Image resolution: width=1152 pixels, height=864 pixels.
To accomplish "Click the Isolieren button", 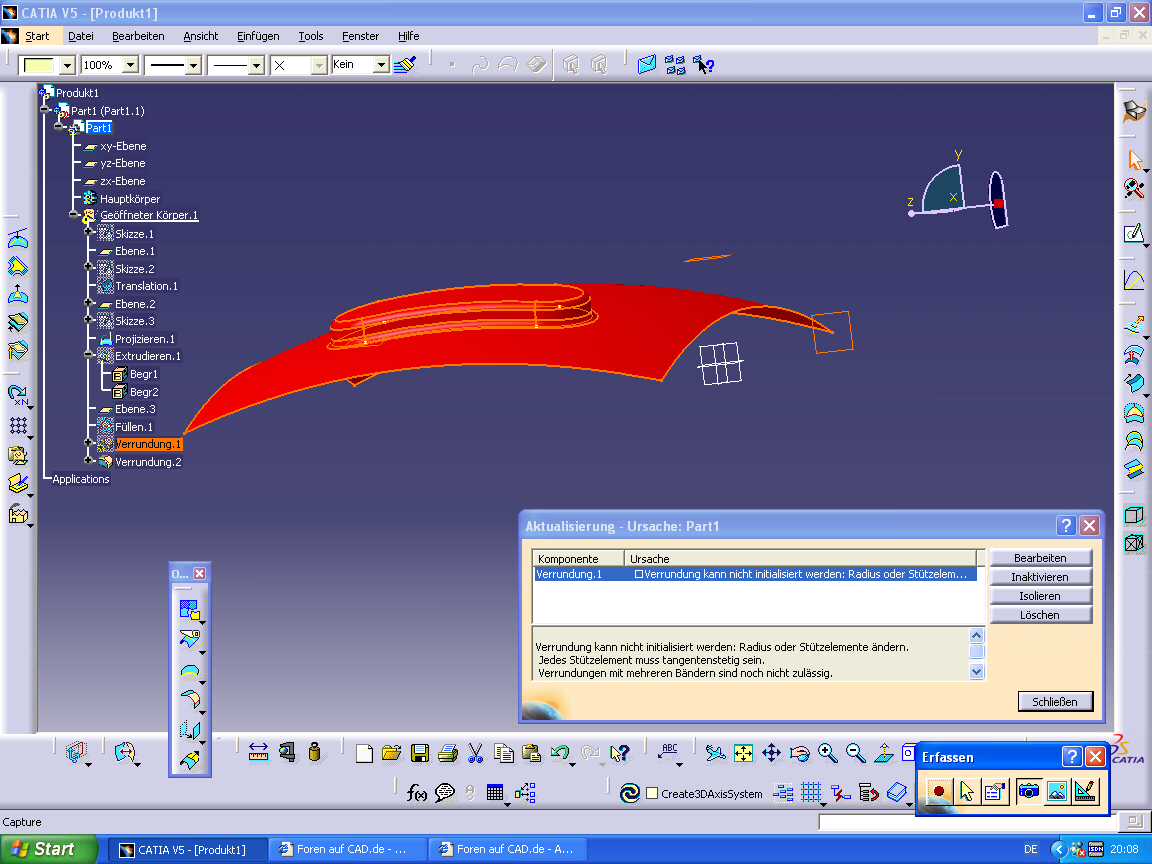I will [1040, 597].
